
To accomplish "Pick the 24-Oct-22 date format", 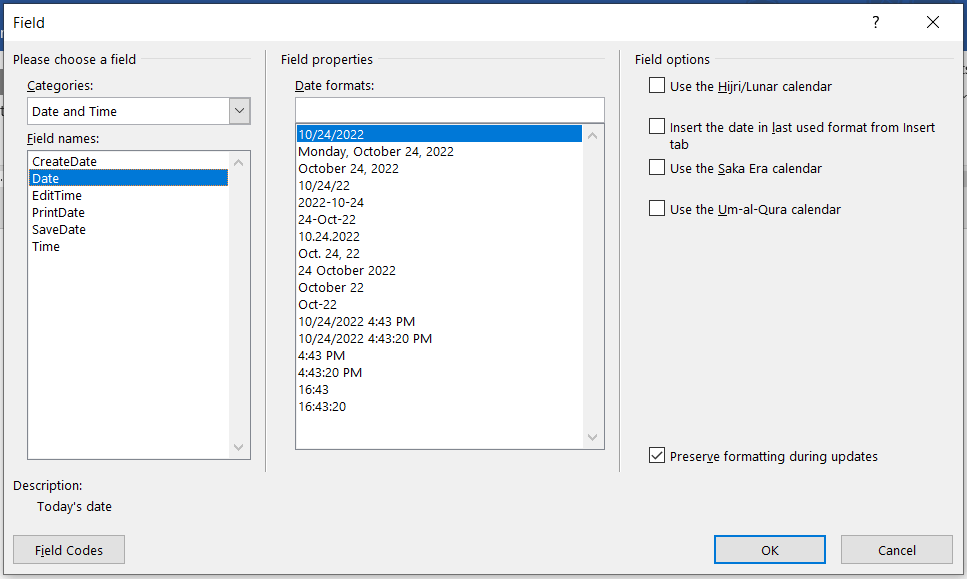I will 329,219.
